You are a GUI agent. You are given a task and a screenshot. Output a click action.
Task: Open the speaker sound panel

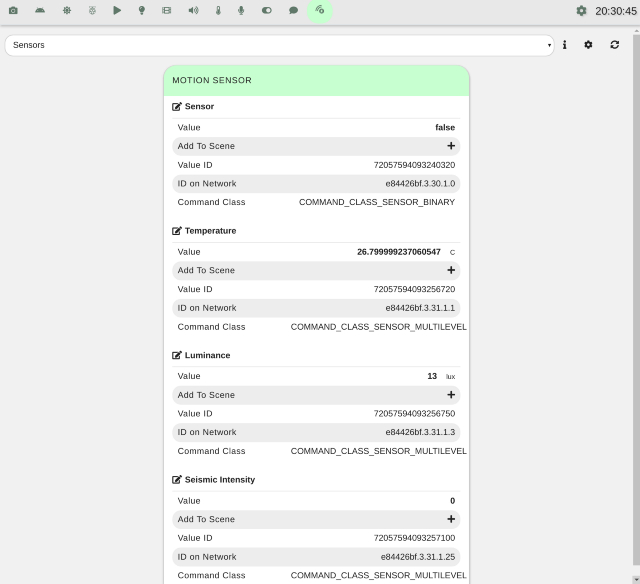(x=193, y=10)
